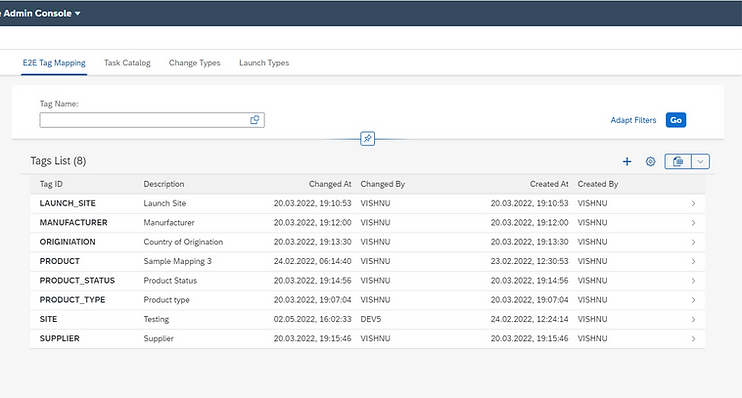The height and width of the screenshot is (398, 742).
Task: Click the Created At column header
Action: (549, 184)
